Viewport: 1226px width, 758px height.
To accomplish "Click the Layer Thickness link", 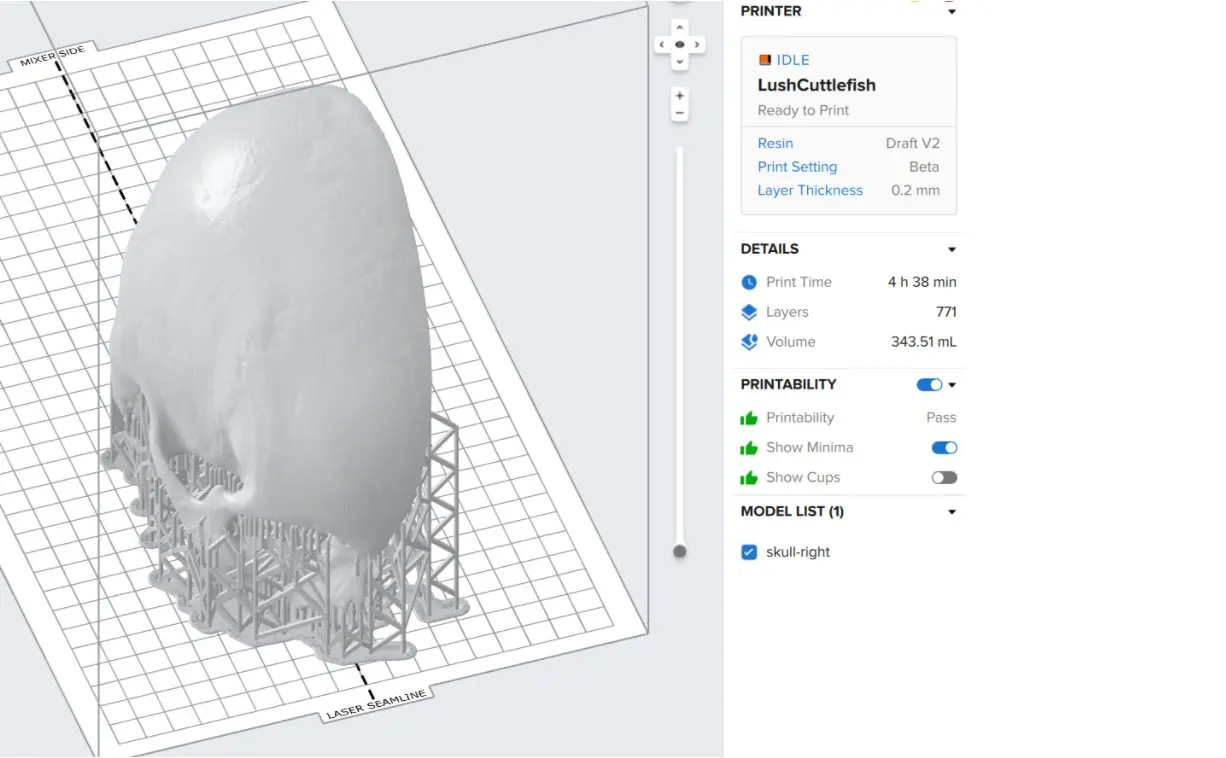I will click(810, 191).
